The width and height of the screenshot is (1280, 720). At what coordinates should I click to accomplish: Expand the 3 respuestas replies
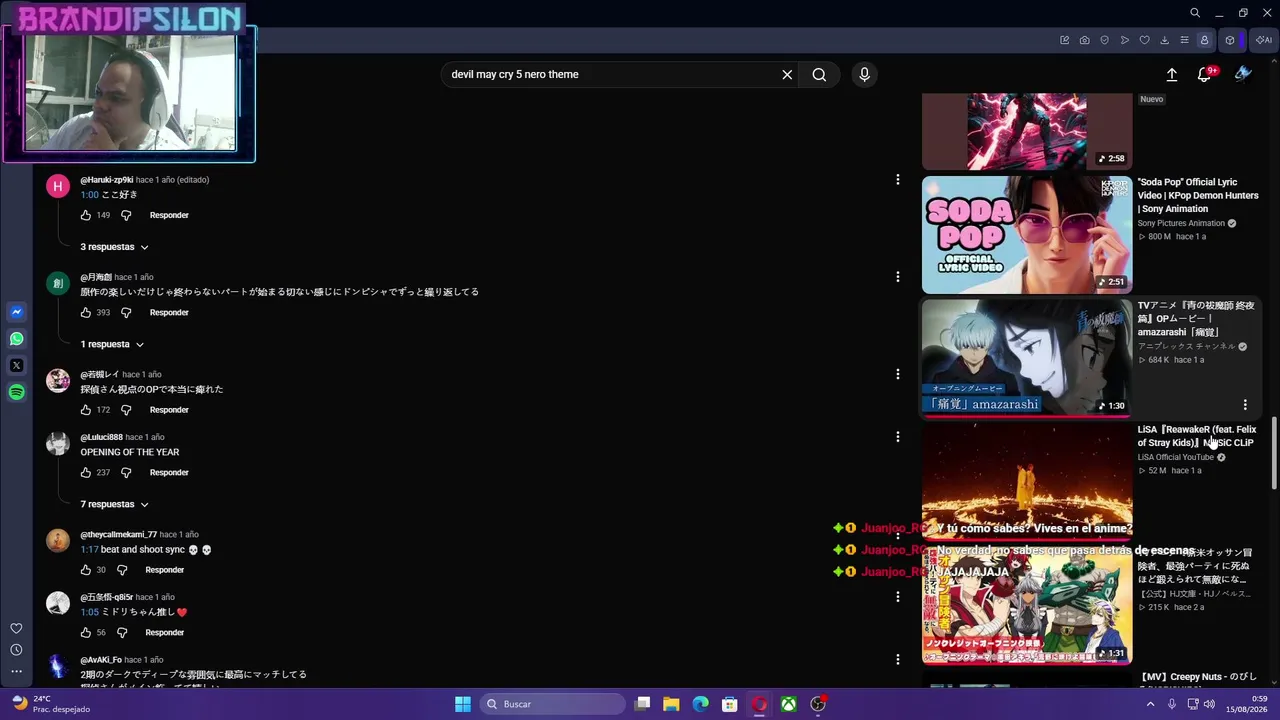[x=115, y=247]
